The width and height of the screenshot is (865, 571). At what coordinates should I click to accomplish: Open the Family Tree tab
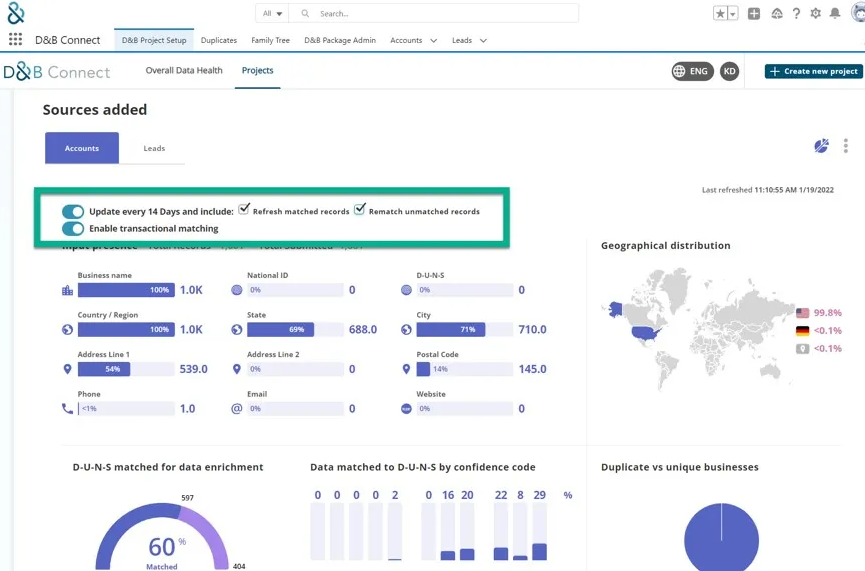pyautogui.click(x=270, y=40)
